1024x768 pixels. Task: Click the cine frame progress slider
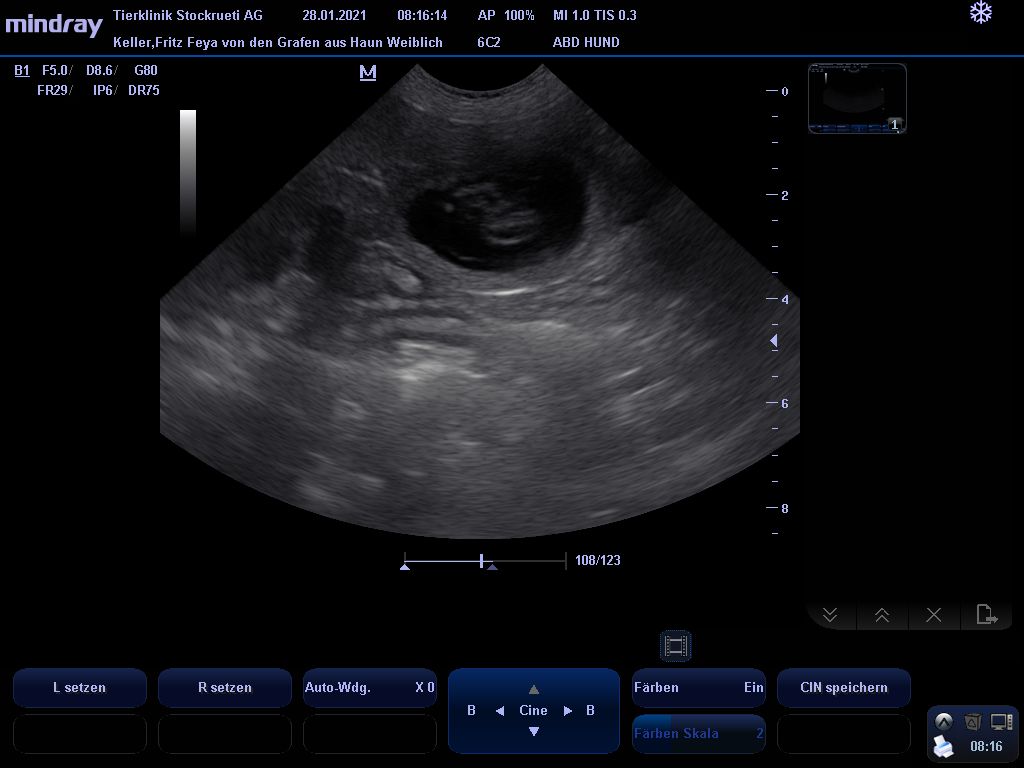click(x=484, y=561)
